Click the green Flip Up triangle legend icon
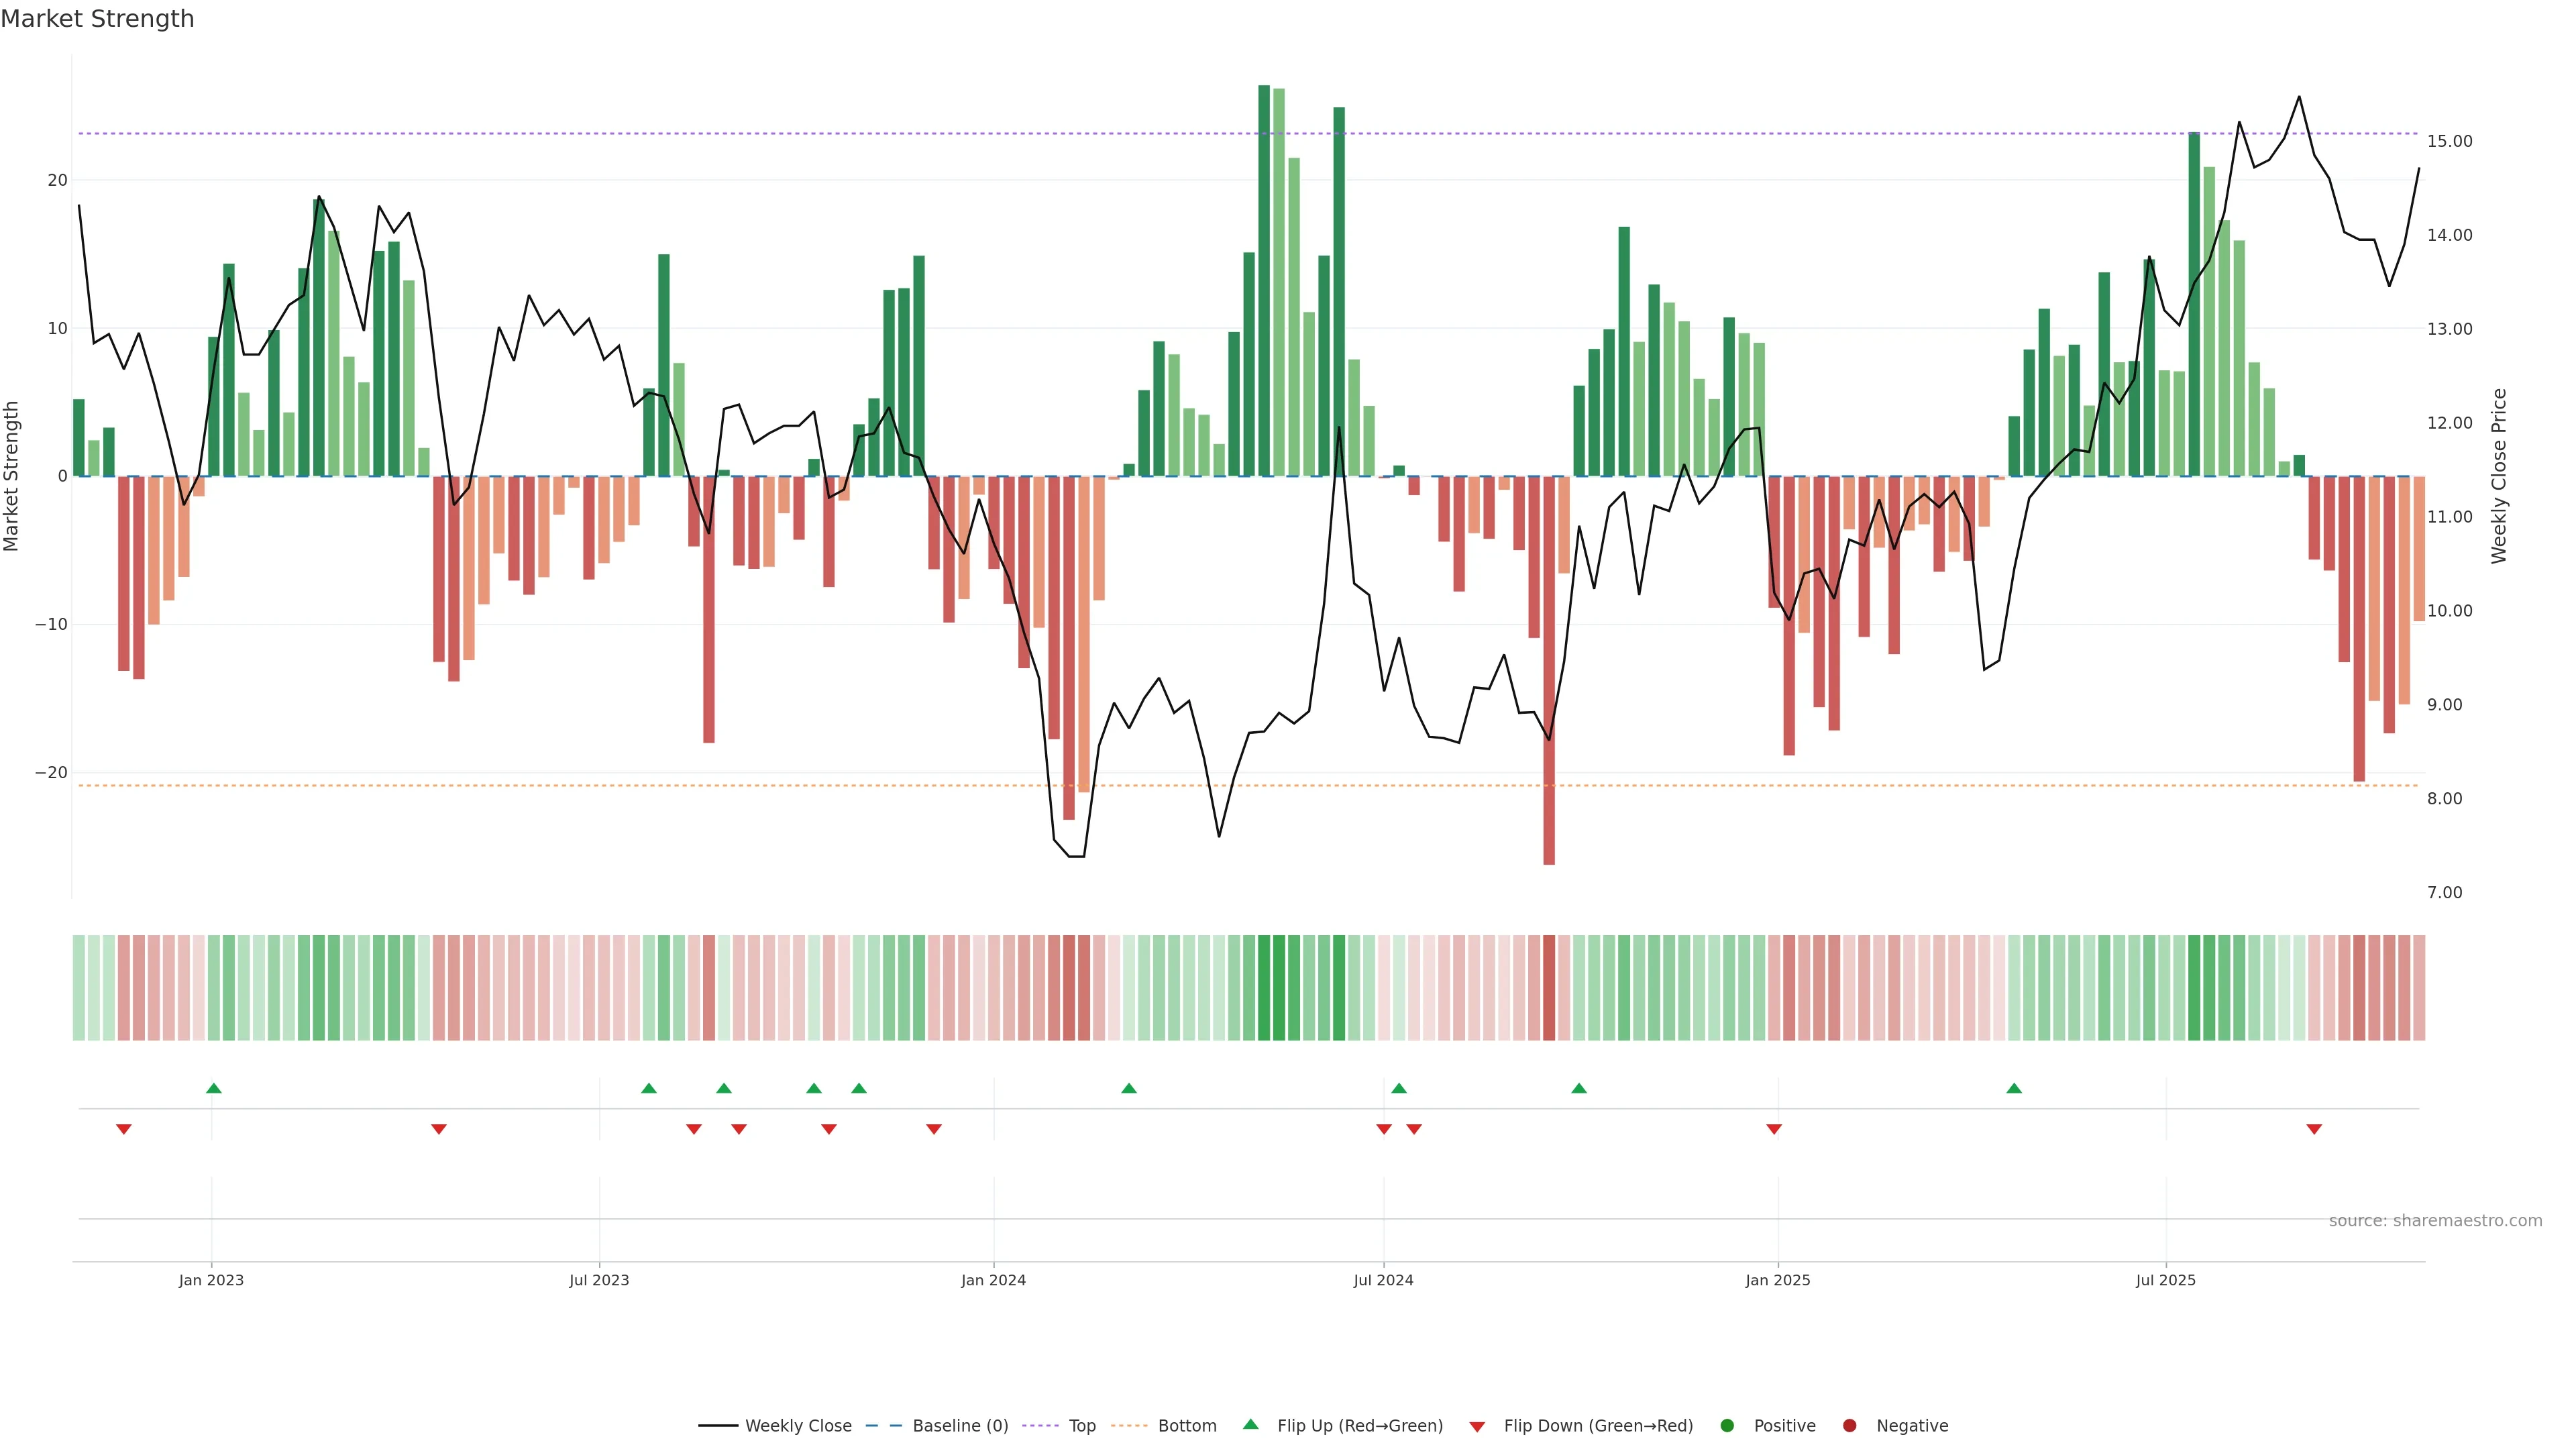Image resolution: width=2576 pixels, height=1449 pixels. point(1250,1425)
